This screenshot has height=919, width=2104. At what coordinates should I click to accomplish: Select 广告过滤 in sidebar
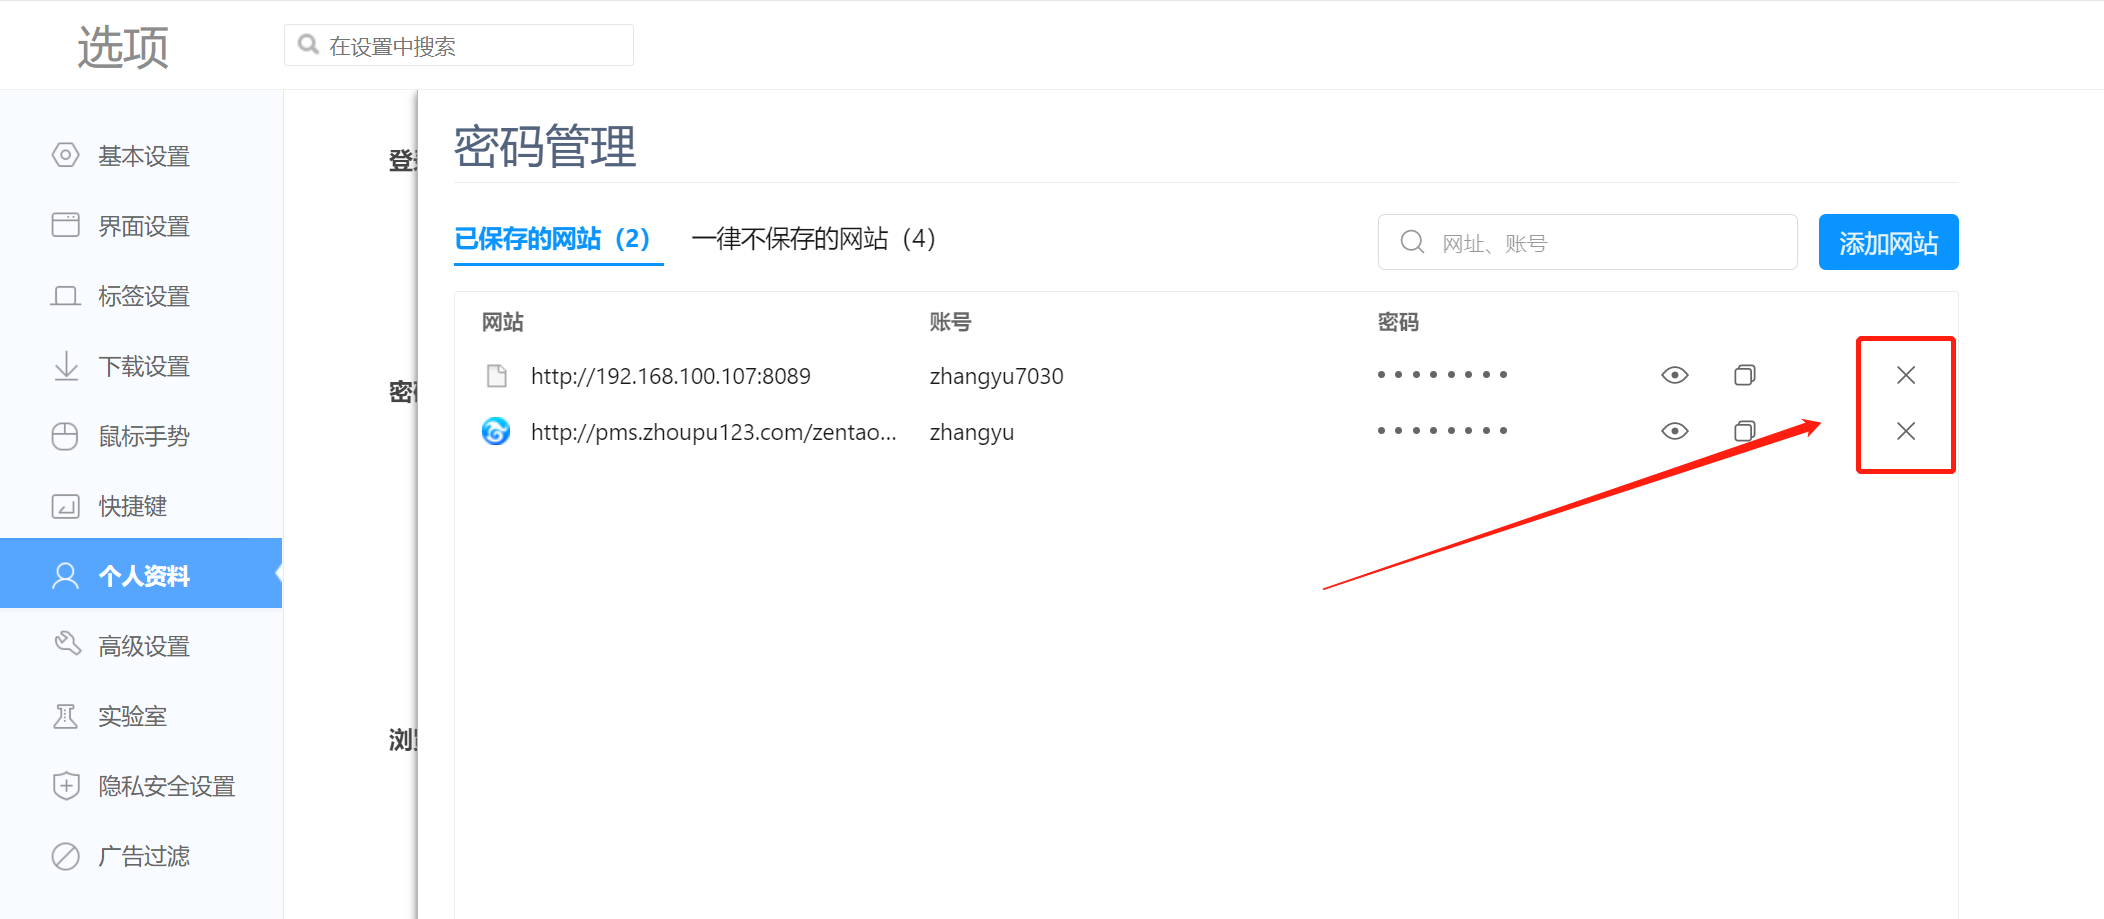[143, 856]
